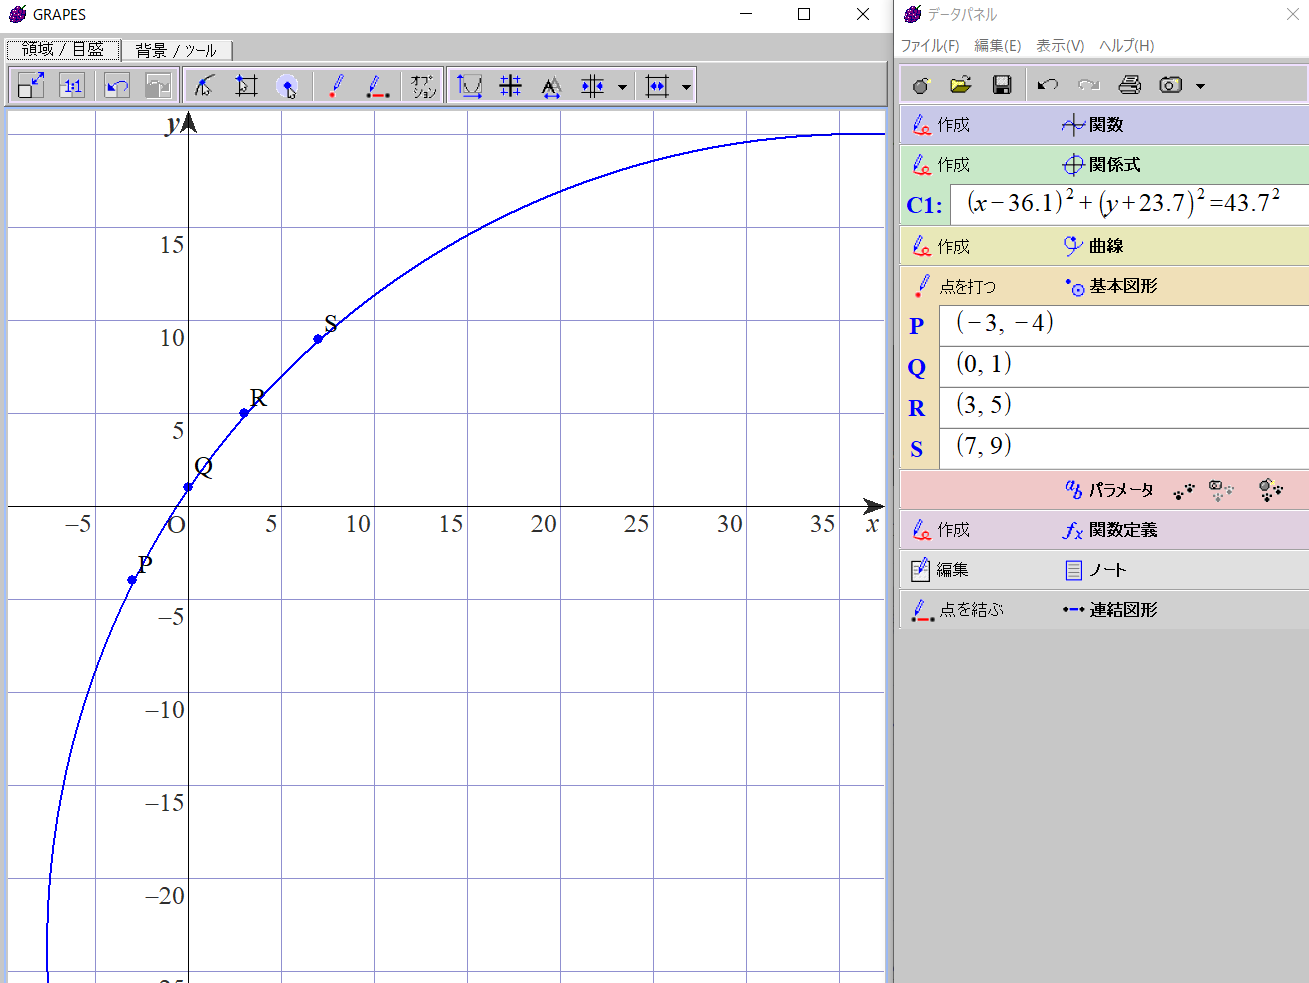Click the greyed redo view icon in GRAPES toolbar

click(159, 86)
